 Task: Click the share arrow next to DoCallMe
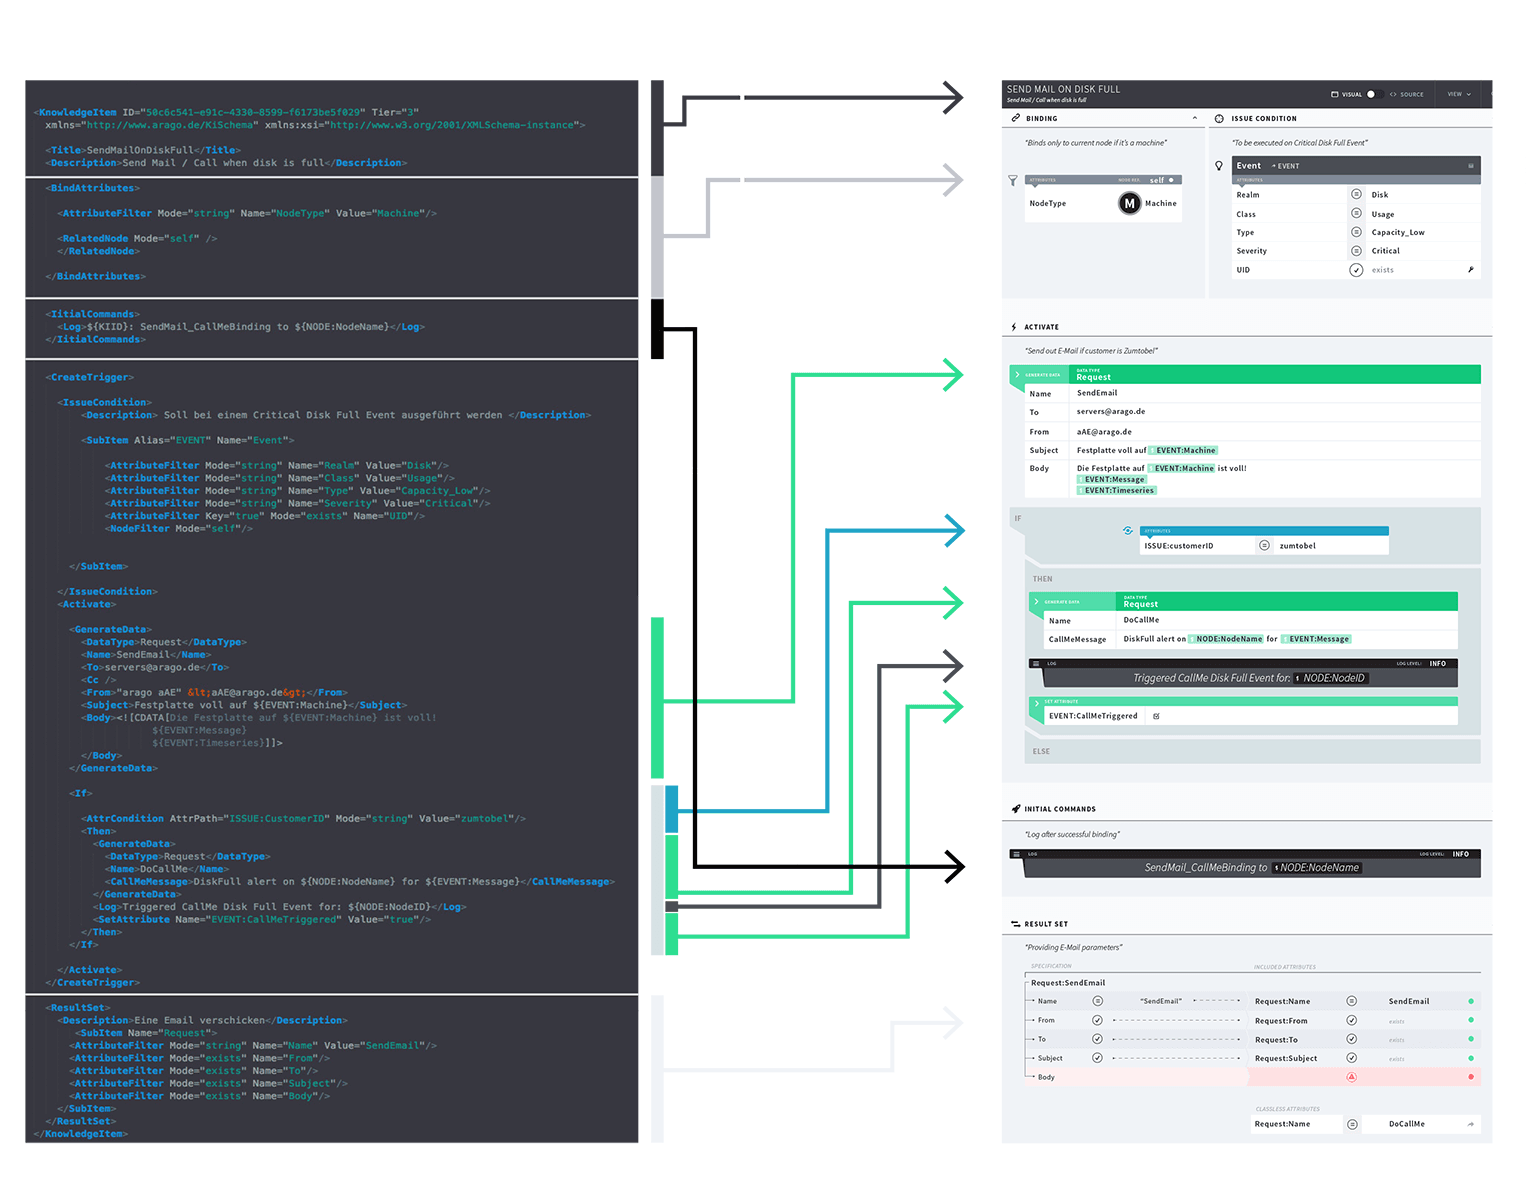[1470, 1124]
